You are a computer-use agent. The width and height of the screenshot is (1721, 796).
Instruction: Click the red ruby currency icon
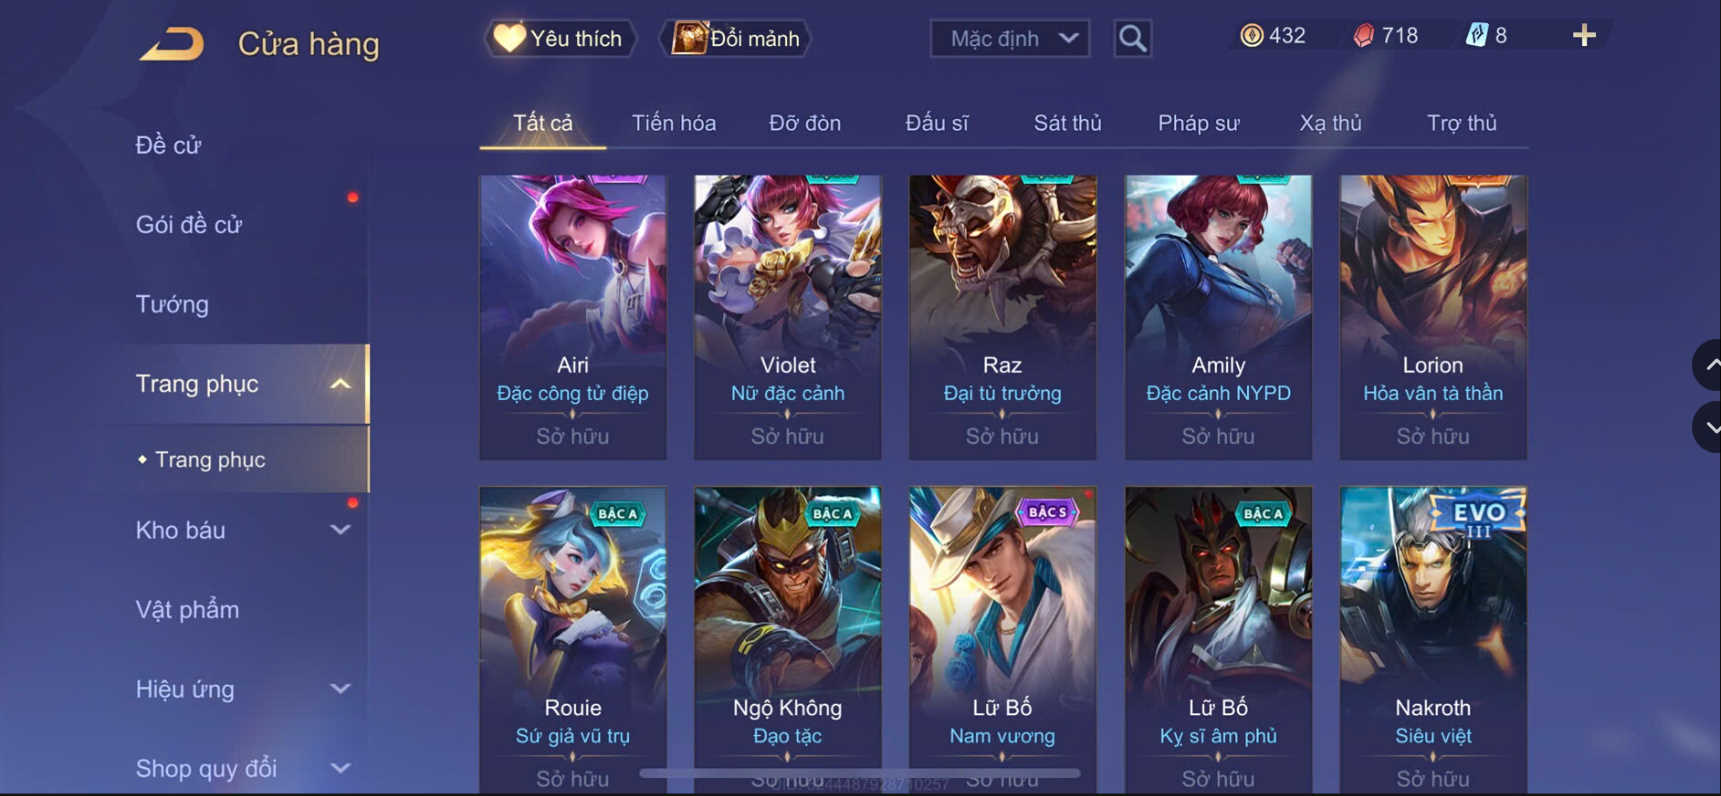point(1364,36)
